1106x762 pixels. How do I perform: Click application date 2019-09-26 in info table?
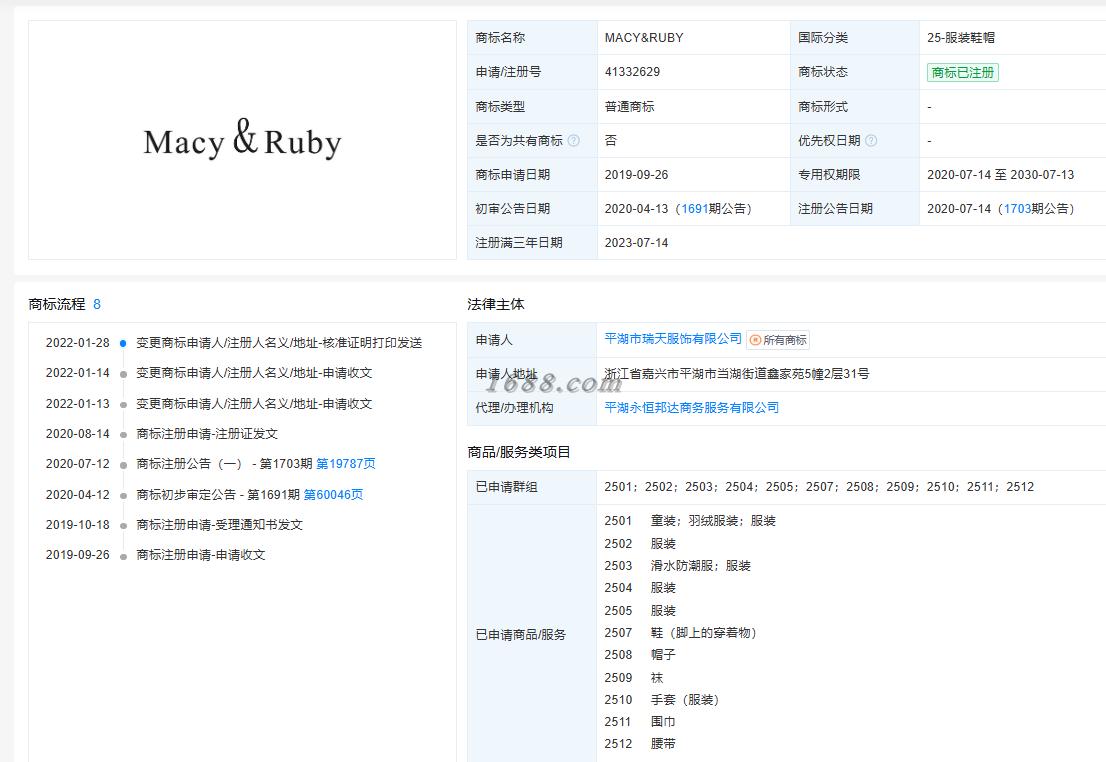636,175
